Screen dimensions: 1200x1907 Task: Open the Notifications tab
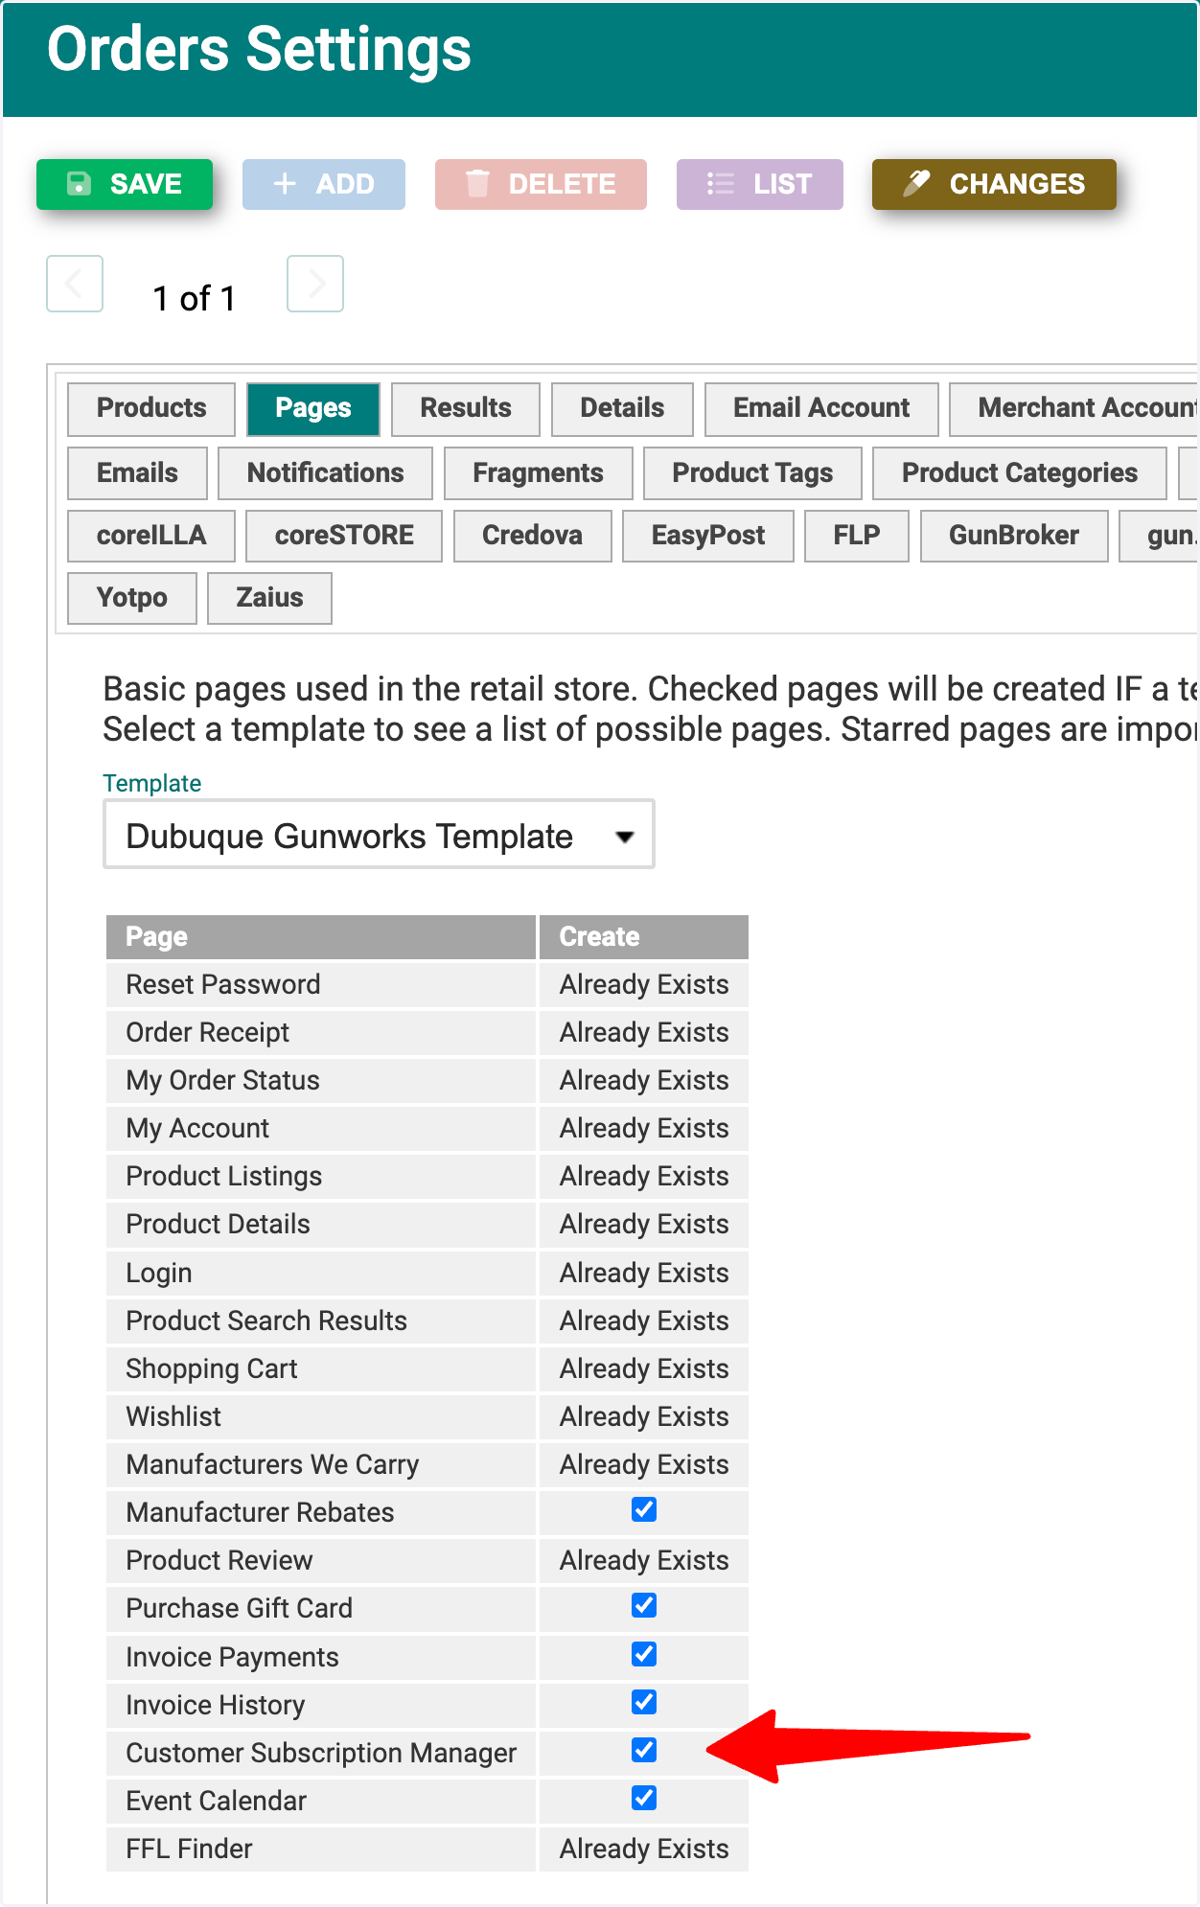click(325, 473)
